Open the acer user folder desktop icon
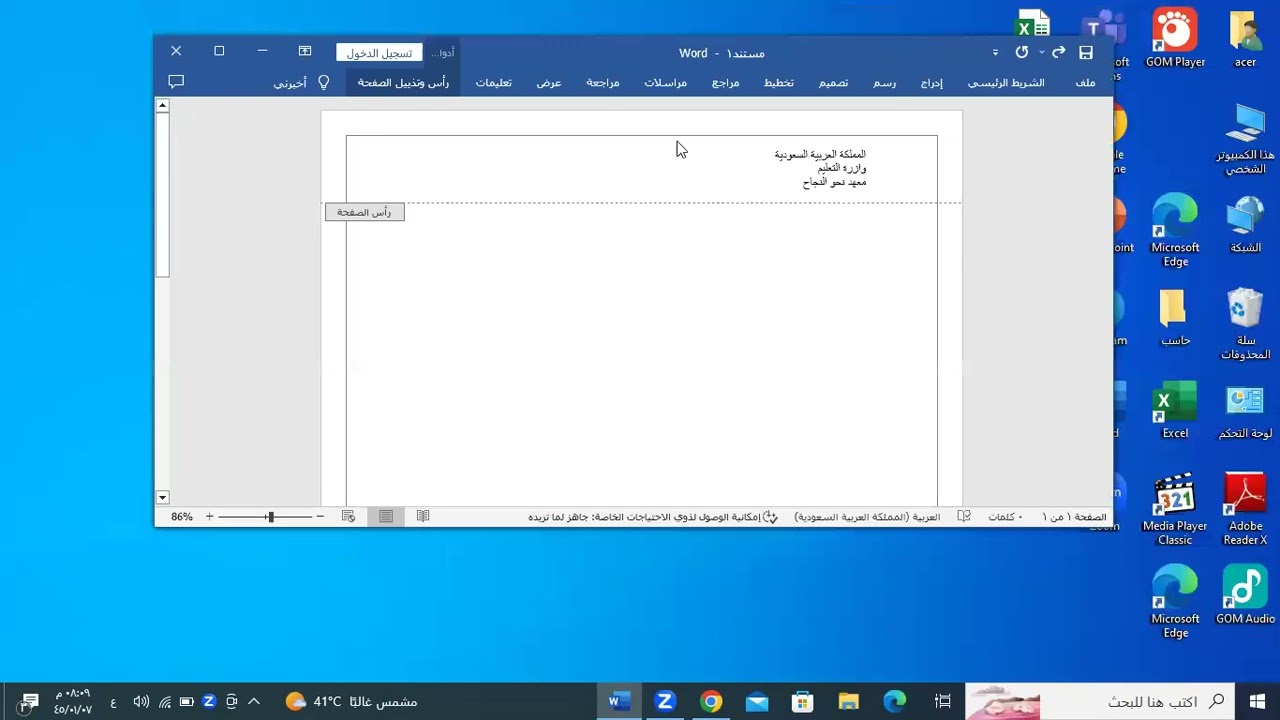 [x=1245, y=40]
